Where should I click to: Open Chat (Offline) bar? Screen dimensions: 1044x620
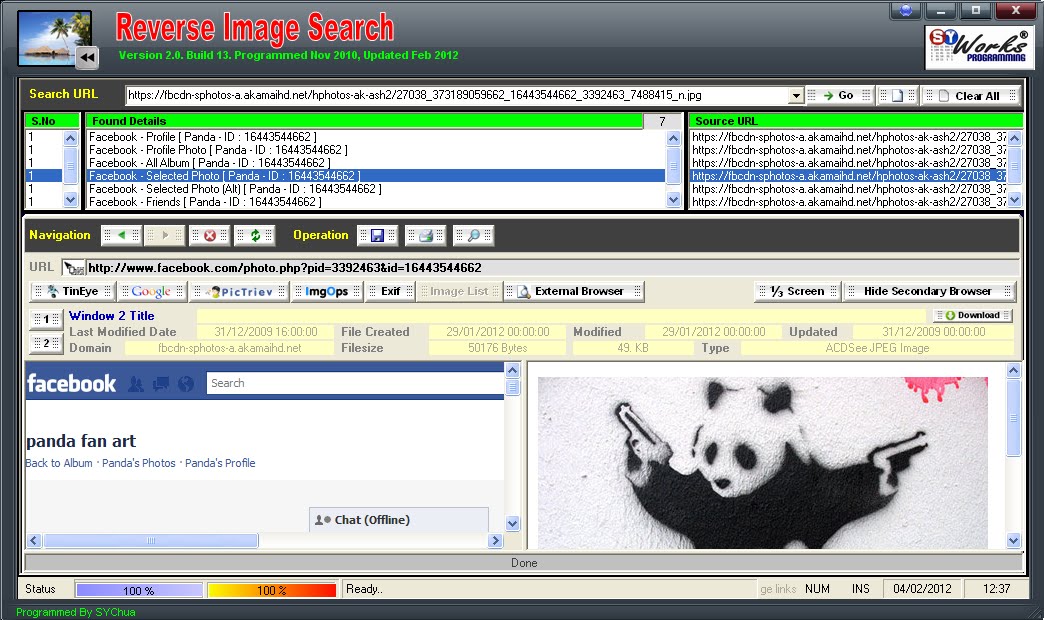(399, 520)
